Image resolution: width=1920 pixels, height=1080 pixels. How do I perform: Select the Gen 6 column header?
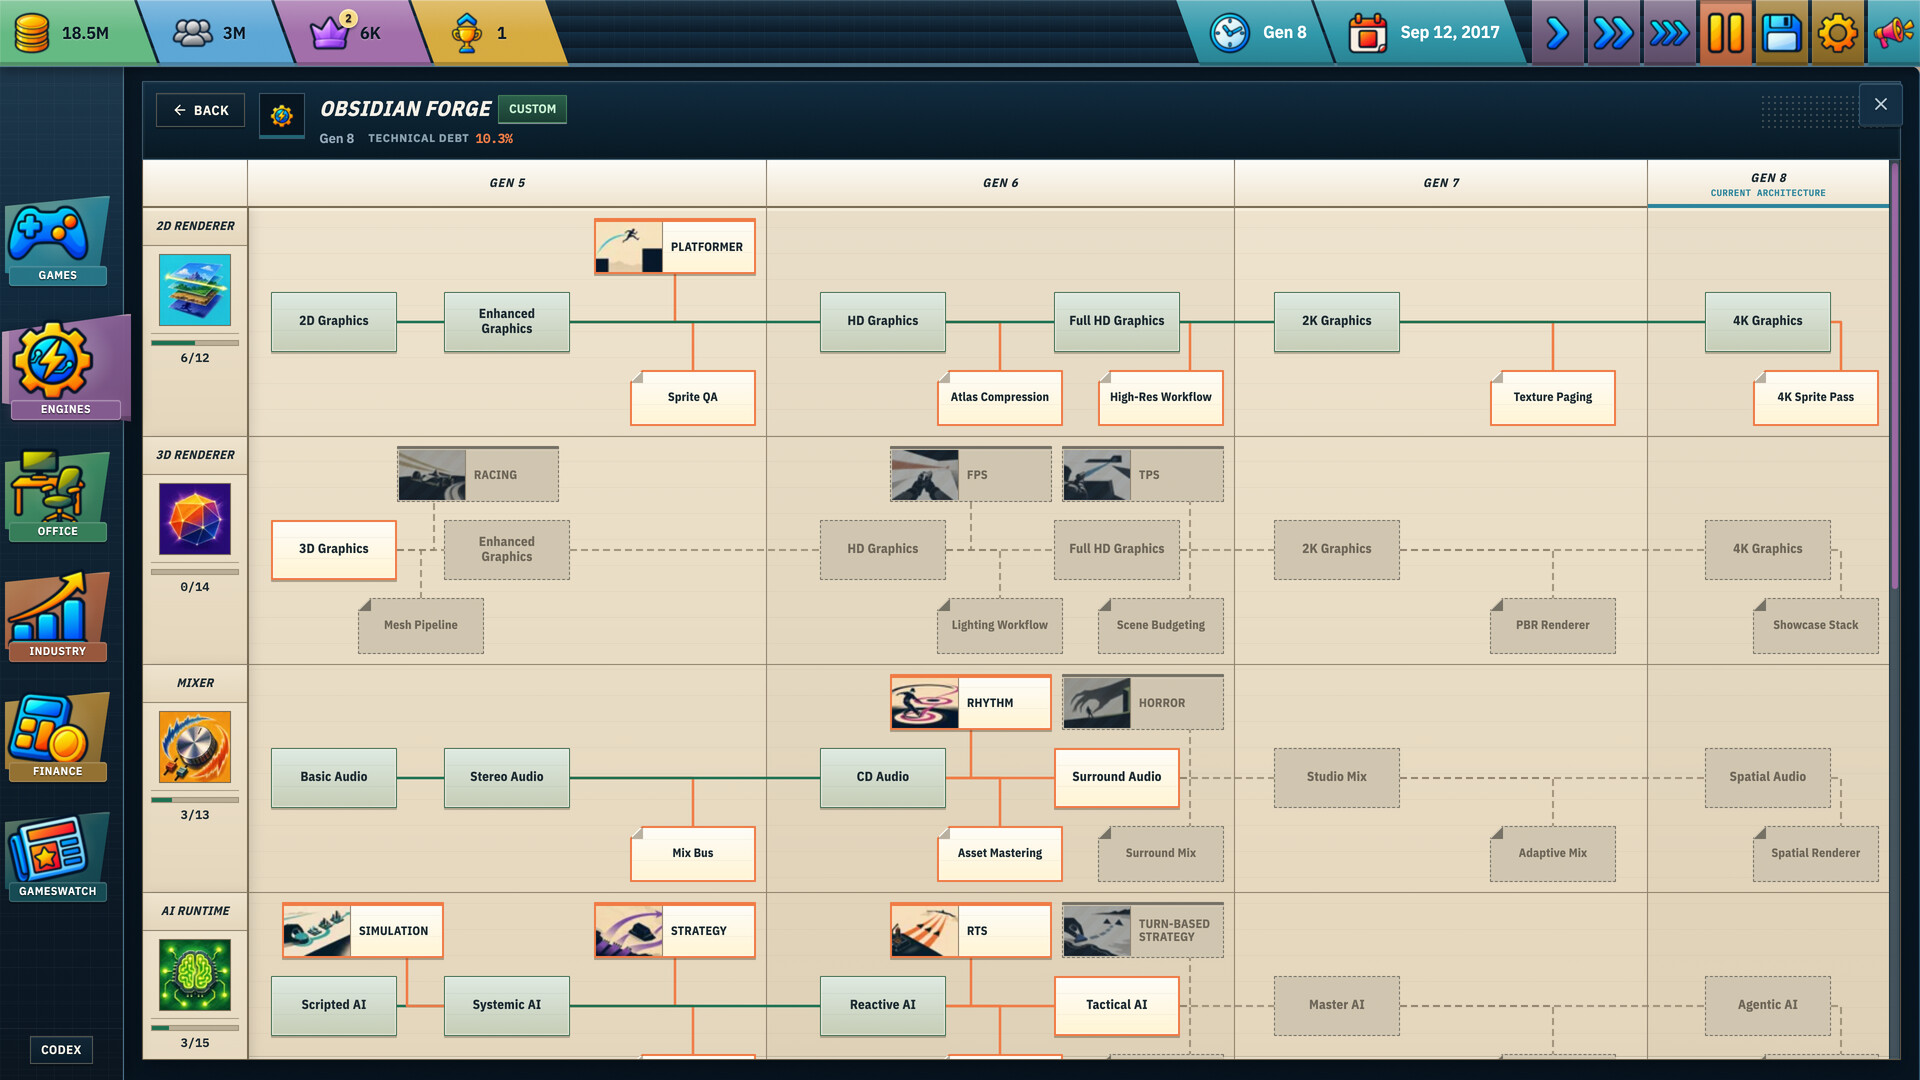1000,183
